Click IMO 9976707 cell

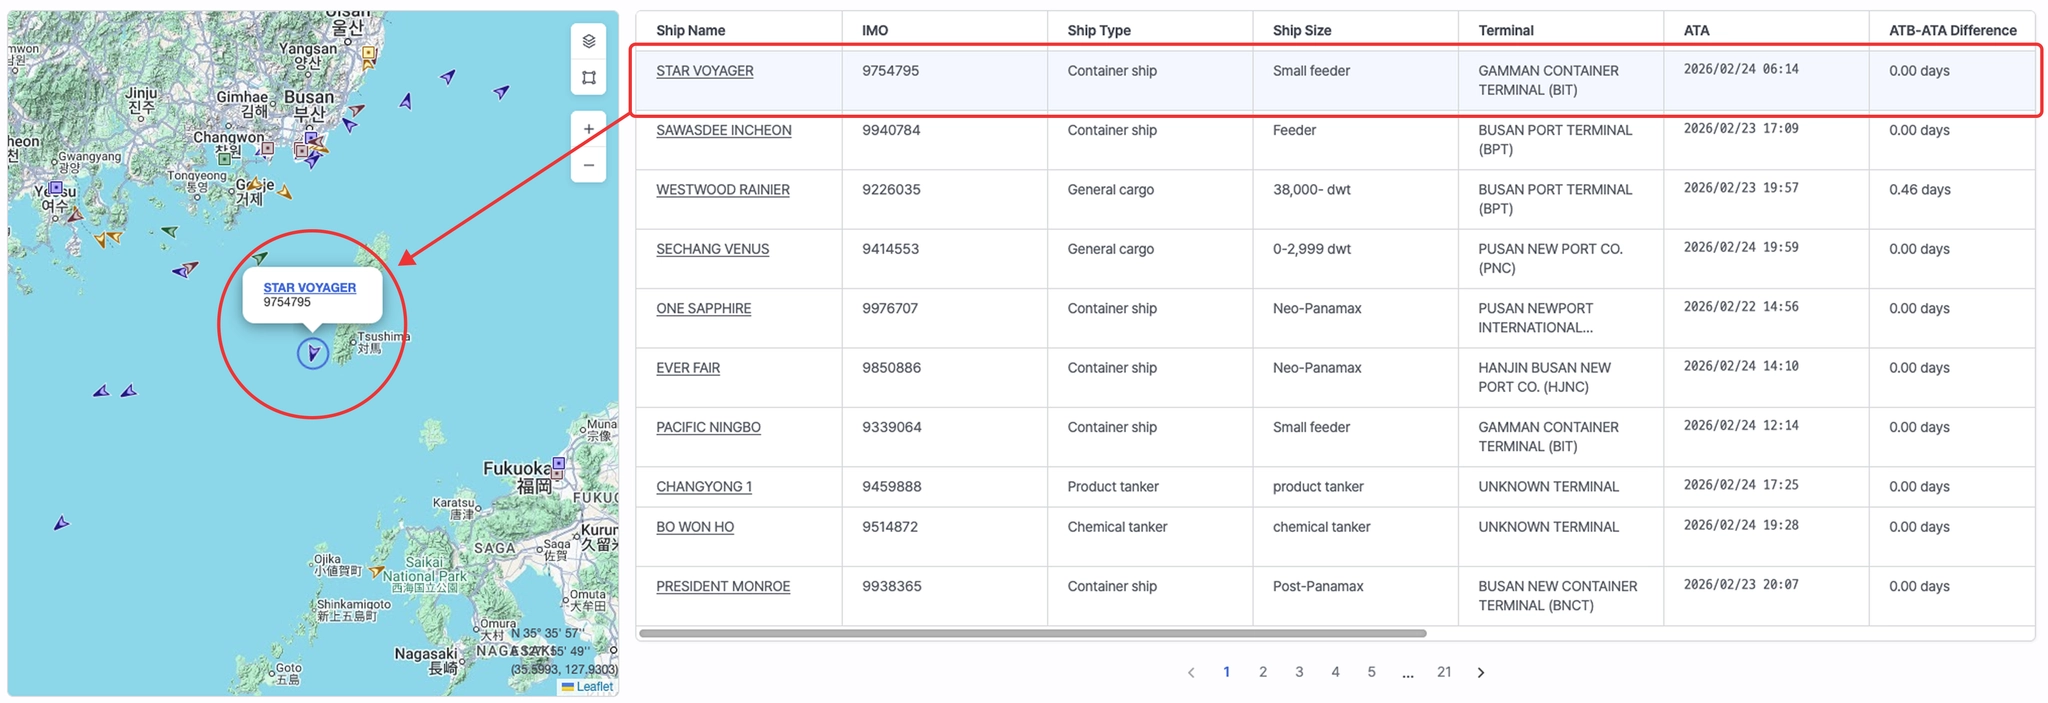coord(890,308)
